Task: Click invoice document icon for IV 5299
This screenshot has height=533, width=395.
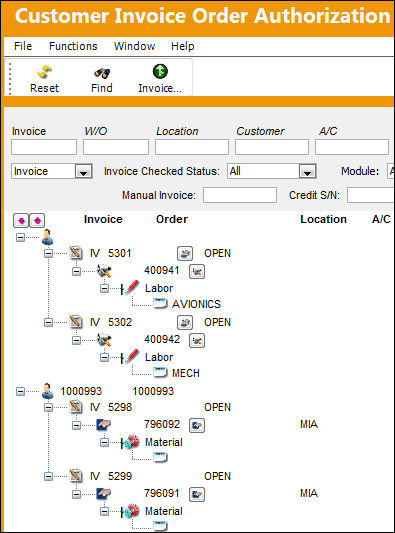Action: point(76,476)
